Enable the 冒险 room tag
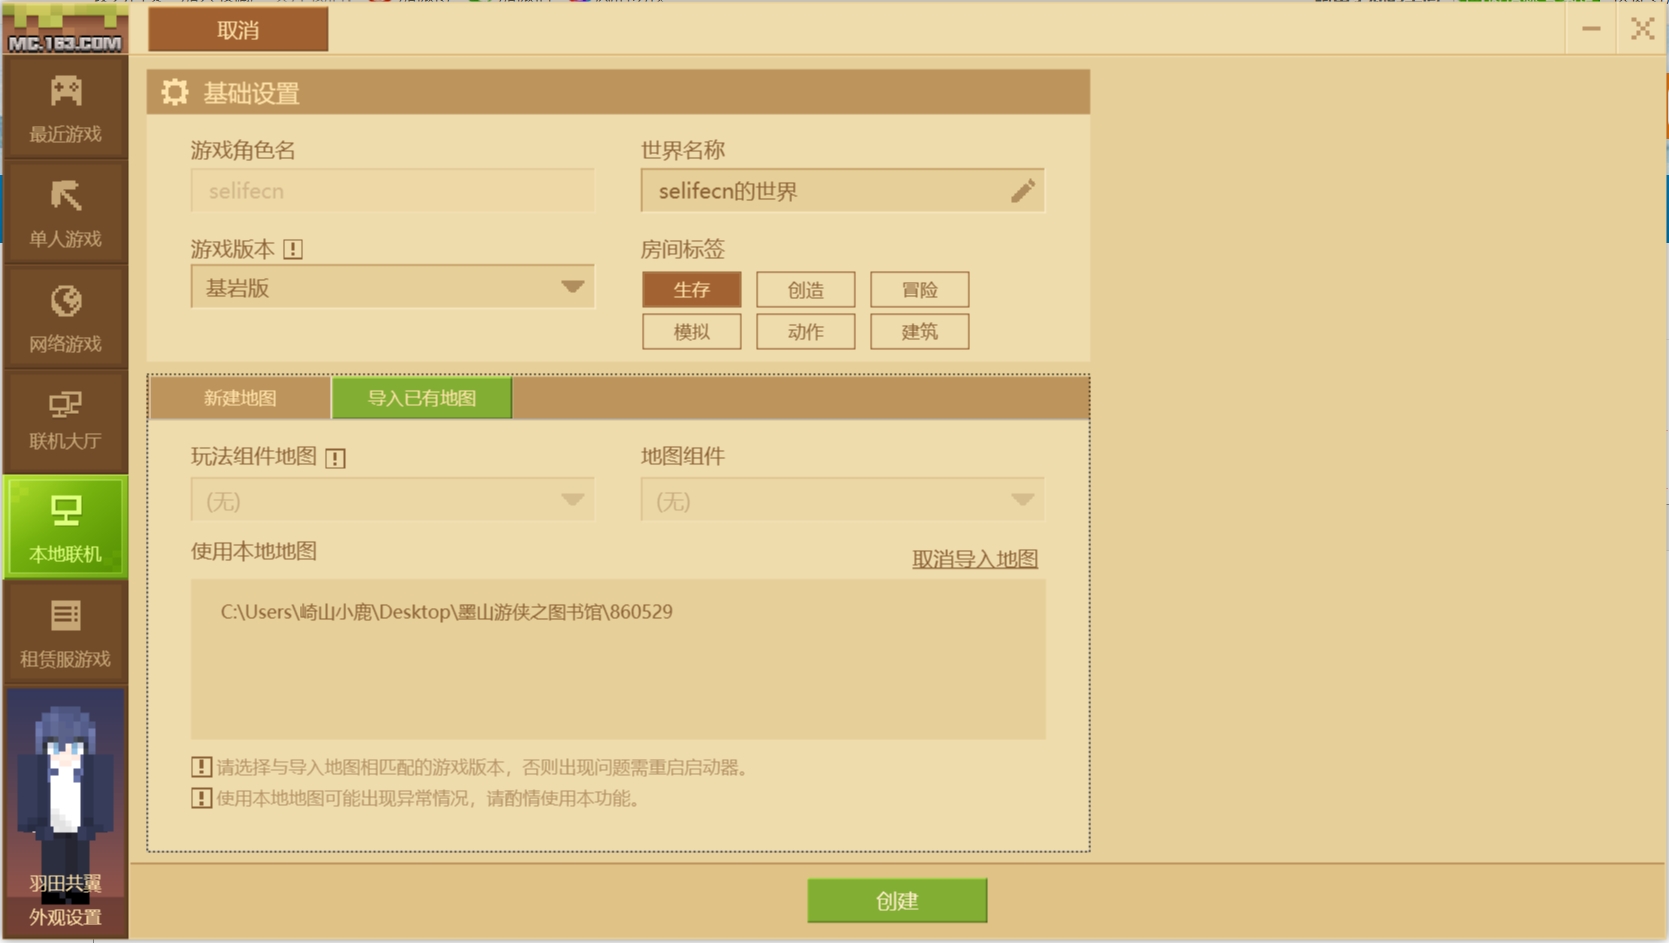The height and width of the screenshot is (943, 1669). click(x=919, y=290)
